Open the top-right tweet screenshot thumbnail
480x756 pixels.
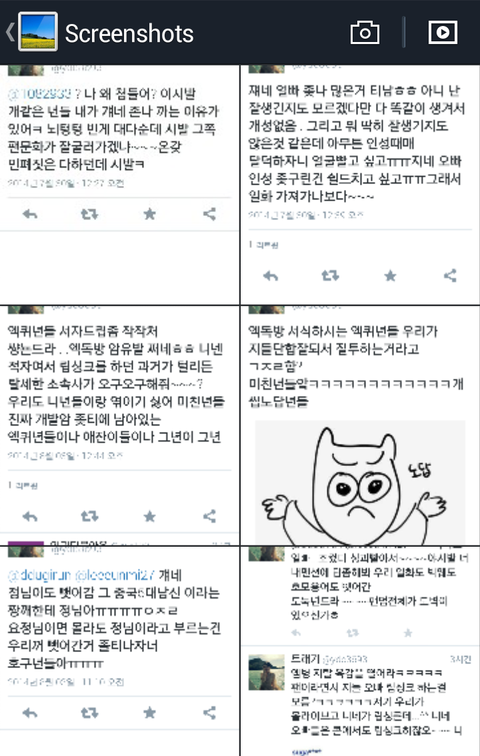[360, 185]
